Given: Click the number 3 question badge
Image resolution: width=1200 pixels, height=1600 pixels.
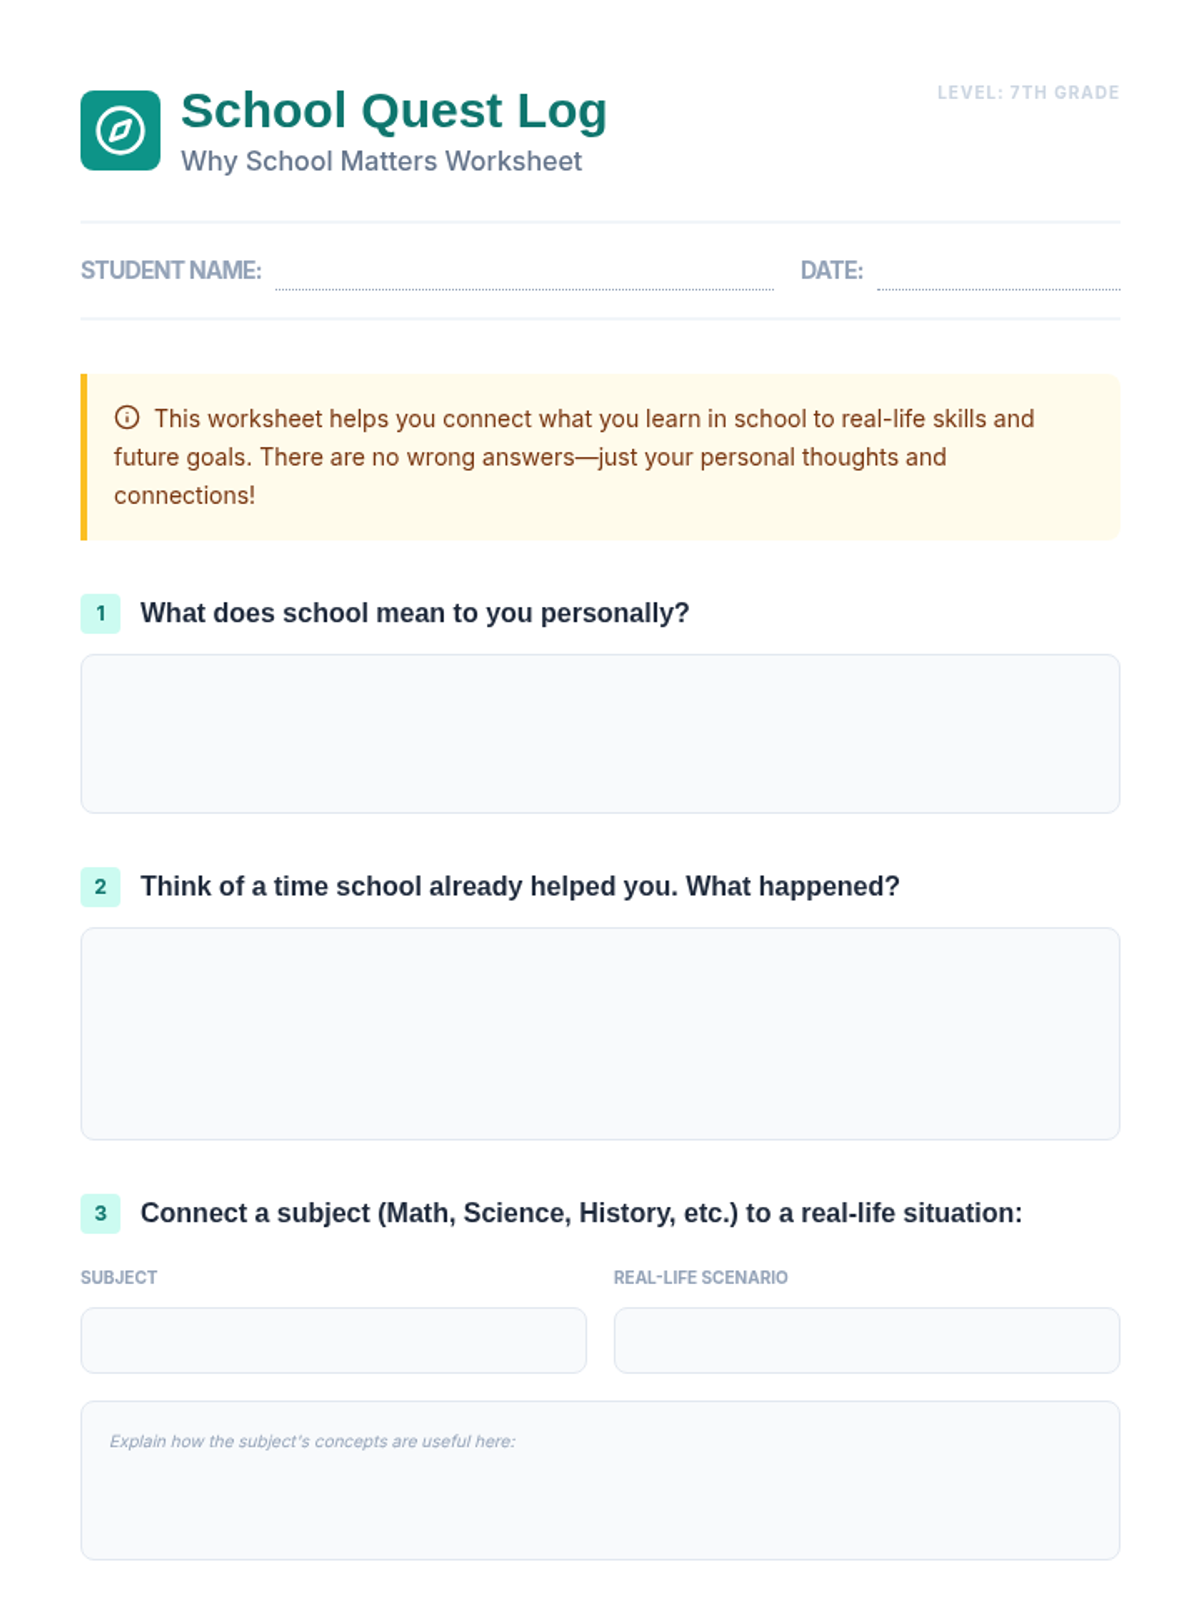Looking at the screenshot, I should tap(100, 1213).
